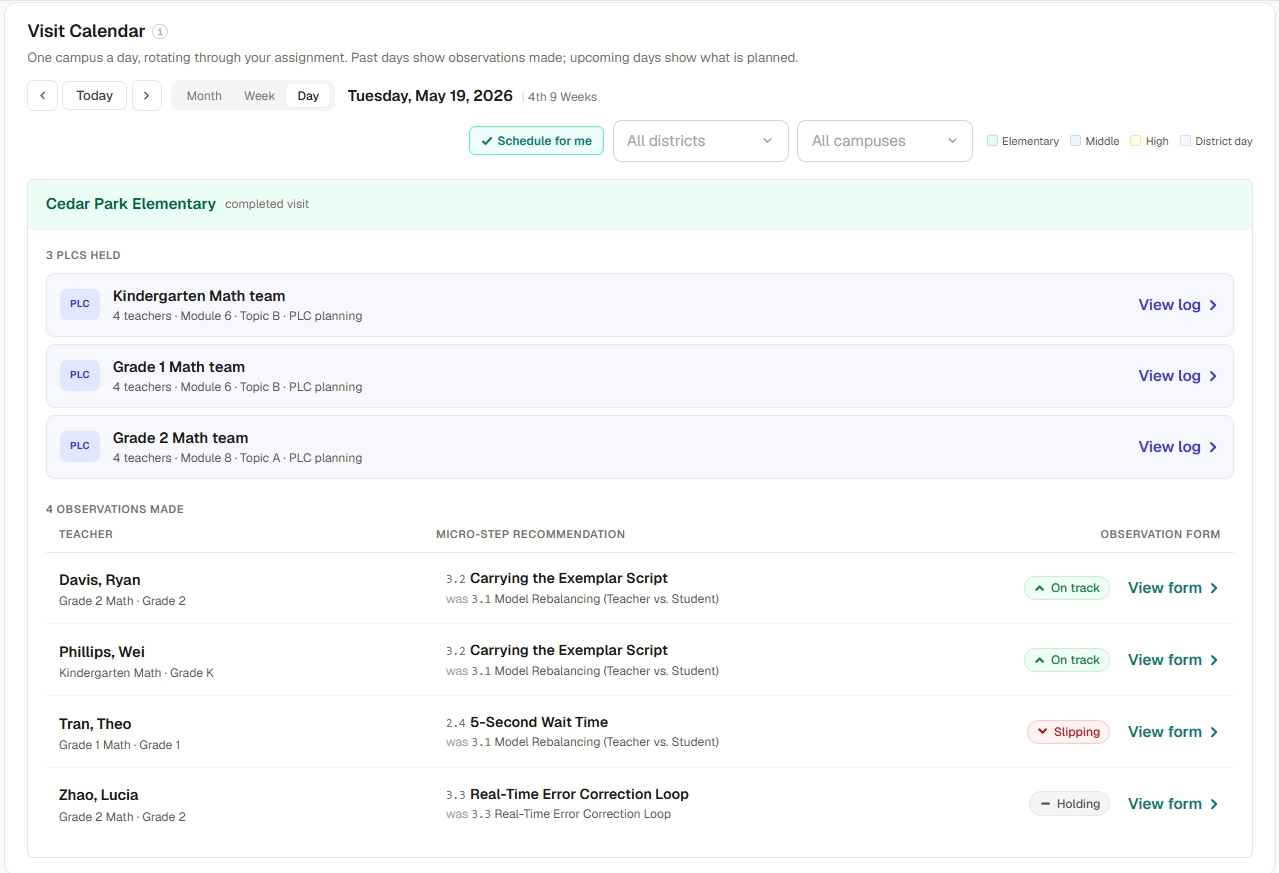Open the Visit Calendar info icon
This screenshot has height=873, width=1279.
pos(160,32)
